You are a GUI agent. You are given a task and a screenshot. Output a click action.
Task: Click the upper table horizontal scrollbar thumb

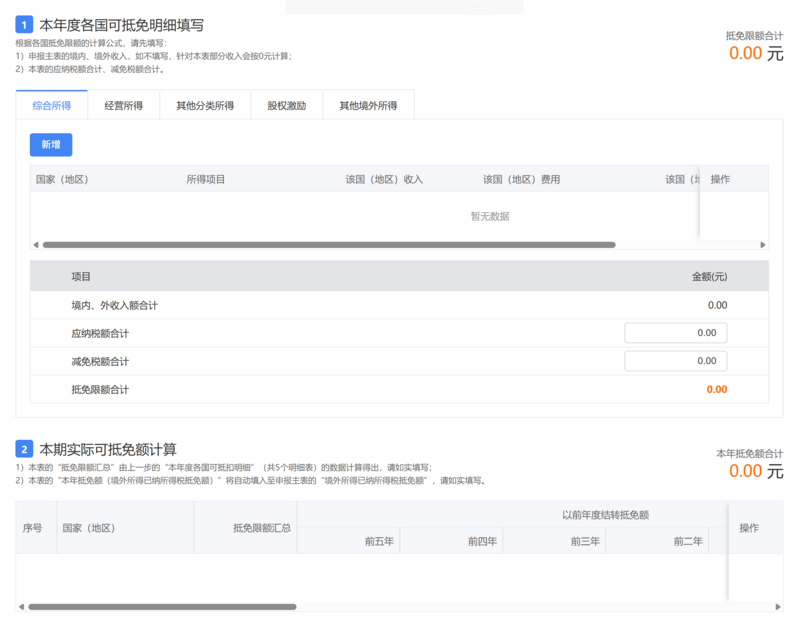click(329, 245)
